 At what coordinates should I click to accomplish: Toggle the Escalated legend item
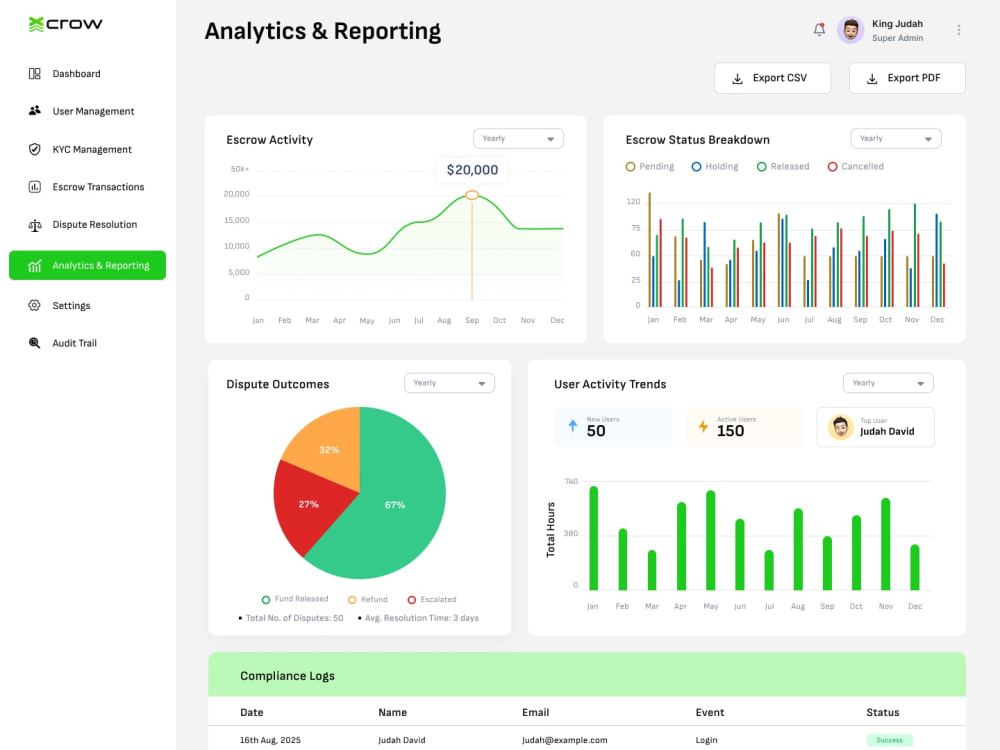tap(432, 599)
